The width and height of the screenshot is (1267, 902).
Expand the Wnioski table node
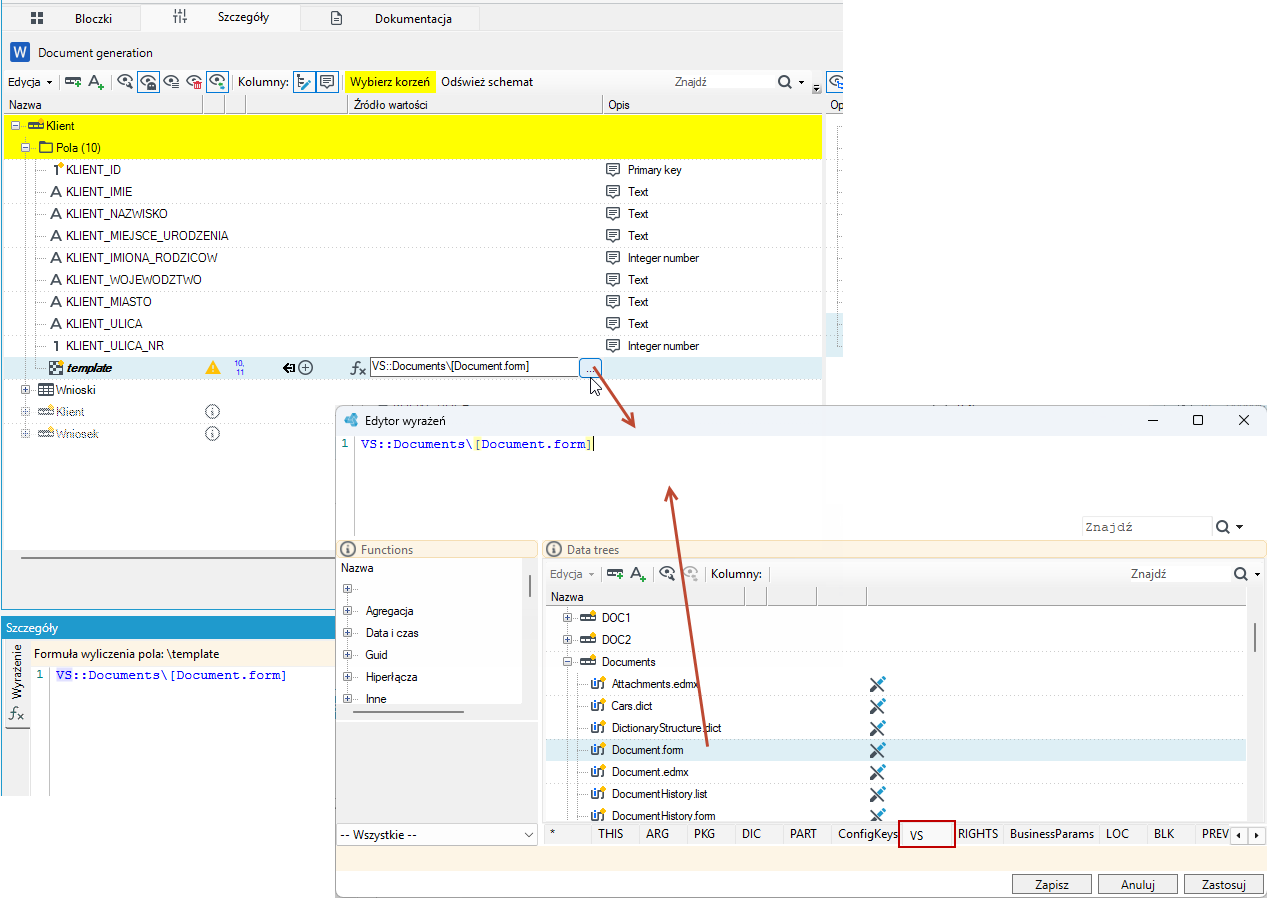tap(26, 390)
